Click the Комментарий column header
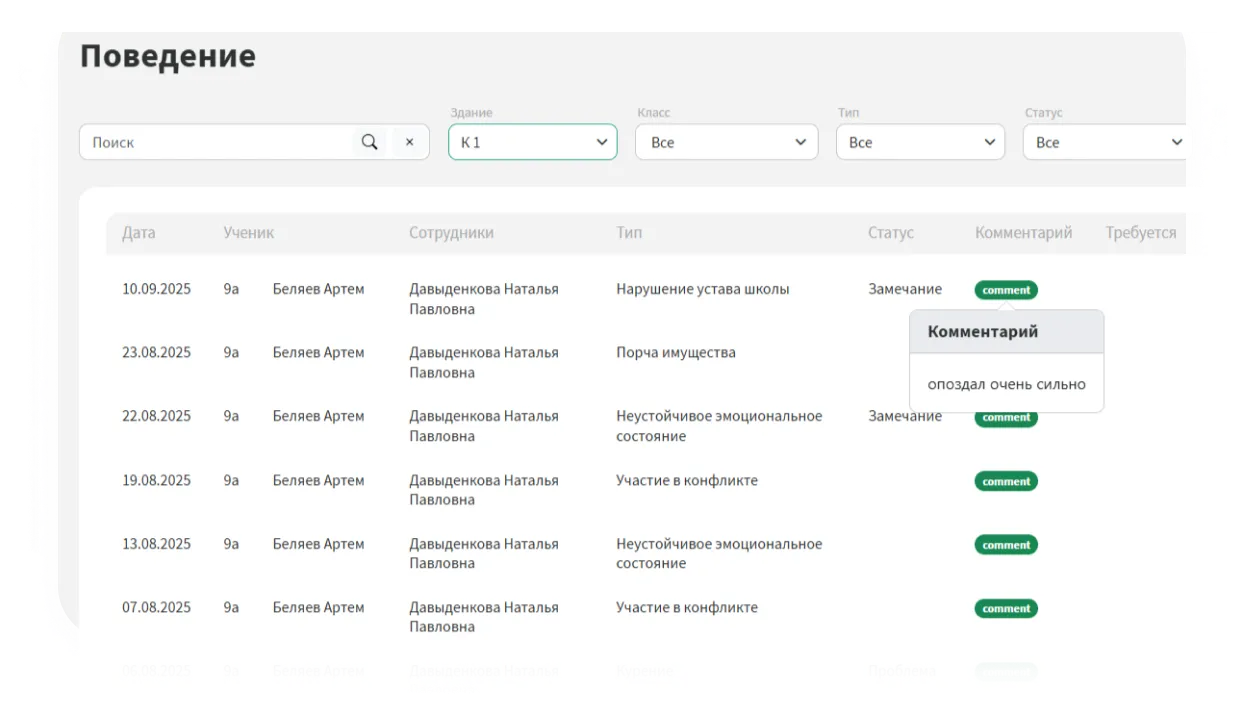This screenshot has height=708, width=1242. 1023,233
